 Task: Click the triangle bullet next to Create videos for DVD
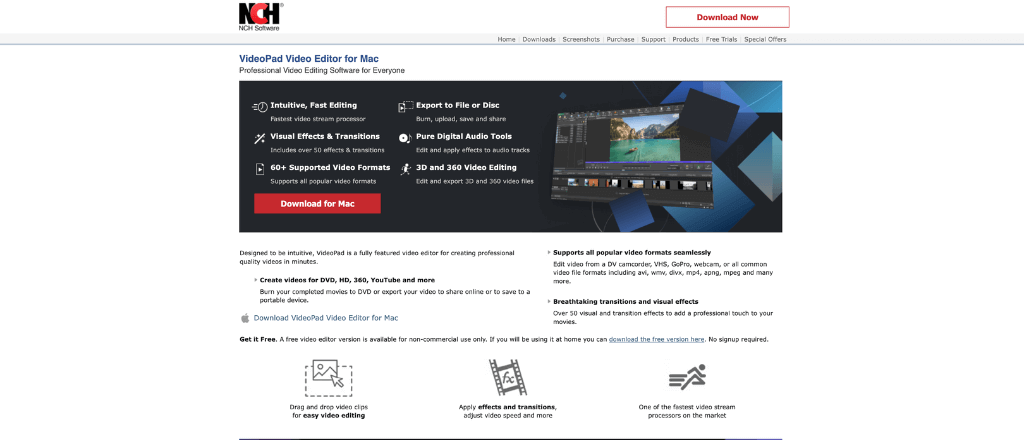point(256,279)
